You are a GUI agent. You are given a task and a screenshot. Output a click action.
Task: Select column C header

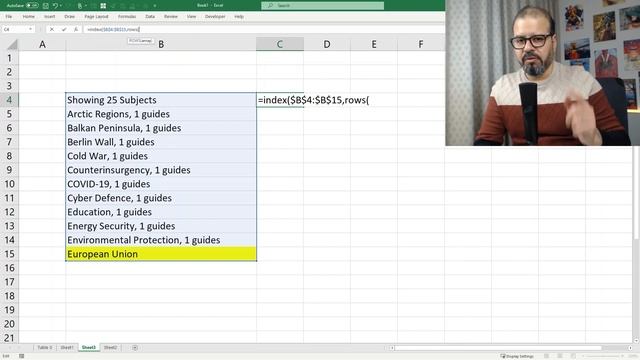coord(280,44)
